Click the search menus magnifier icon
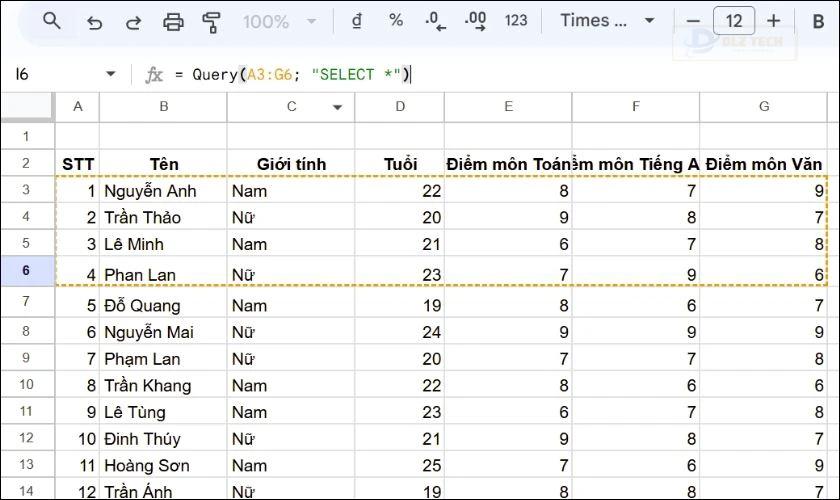The height and width of the screenshot is (500, 840). (x=51, y=21)
